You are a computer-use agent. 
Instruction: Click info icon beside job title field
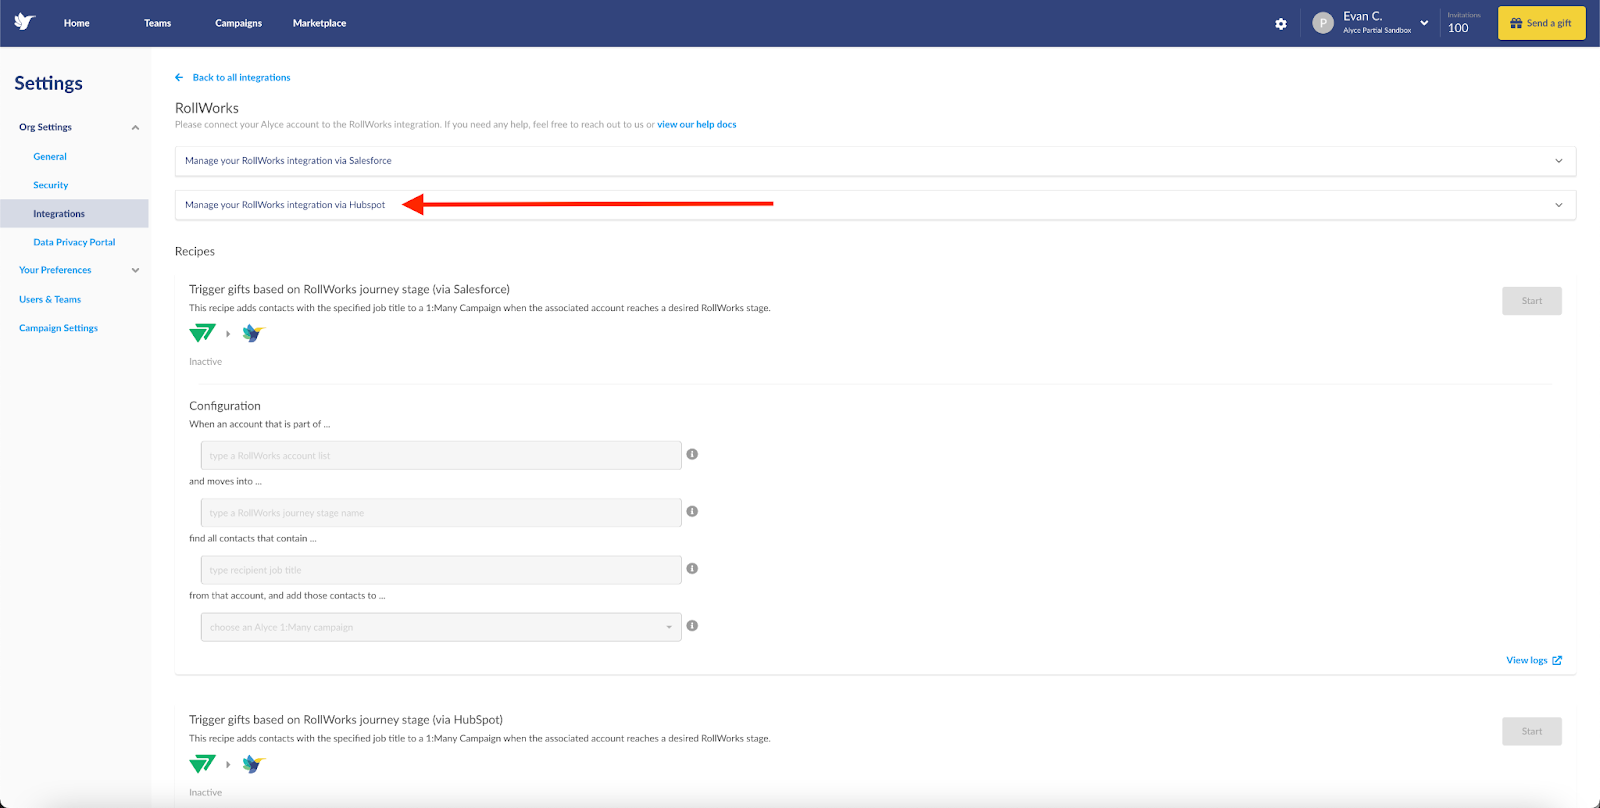point(692,568)
